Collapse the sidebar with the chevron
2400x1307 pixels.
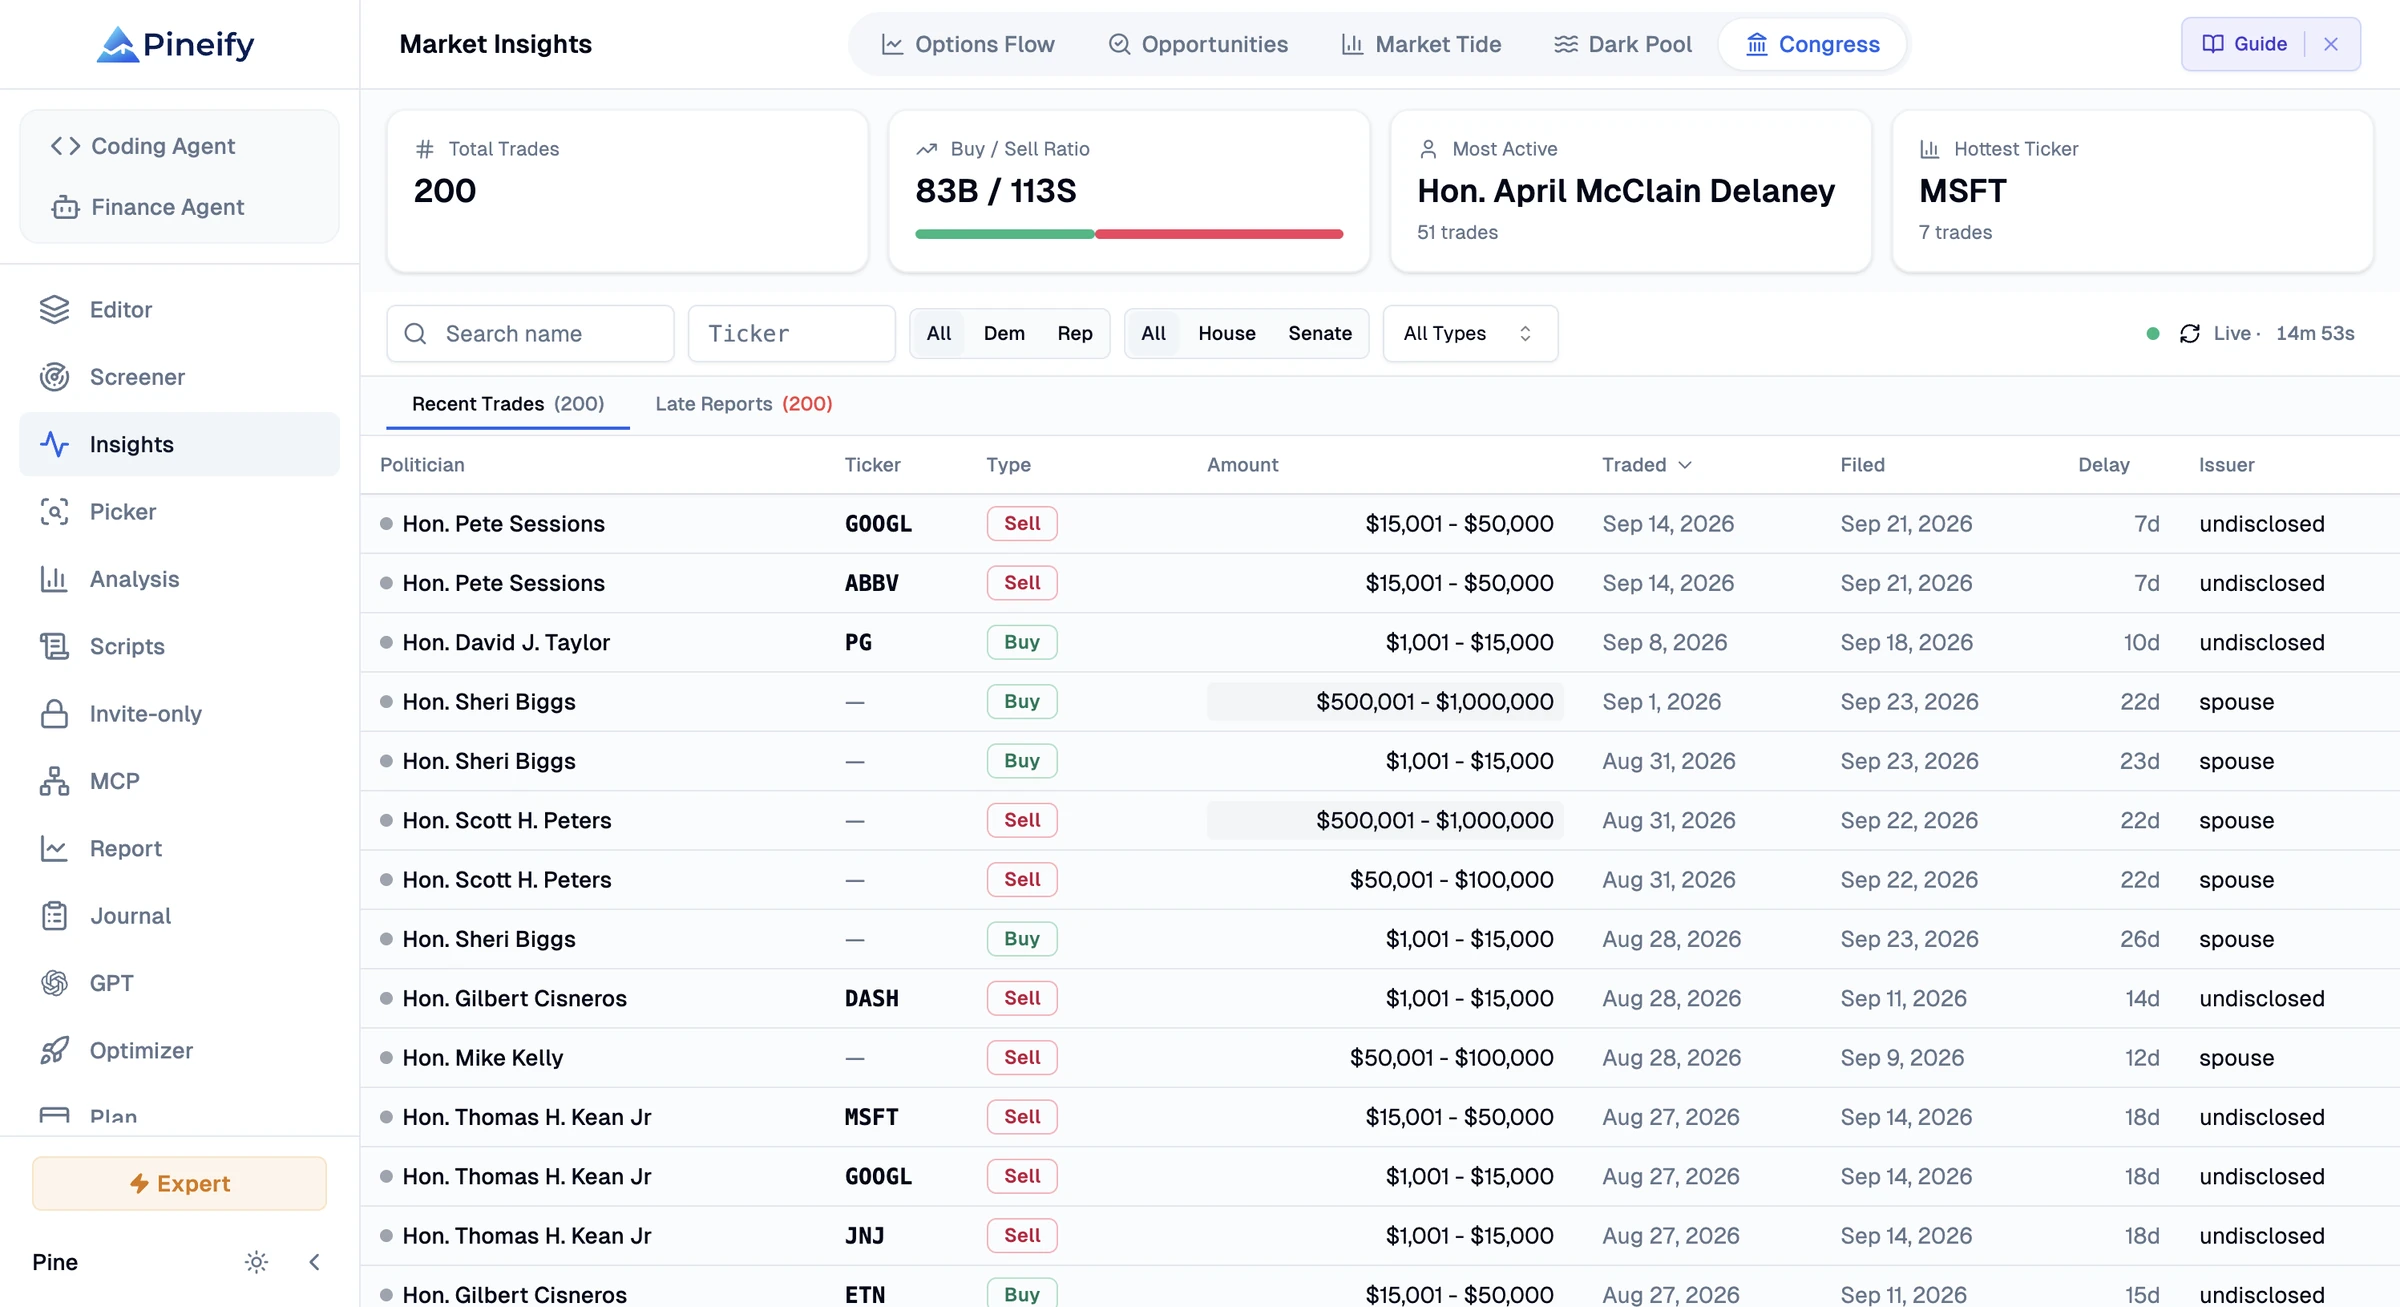(x=315, y=1262)
